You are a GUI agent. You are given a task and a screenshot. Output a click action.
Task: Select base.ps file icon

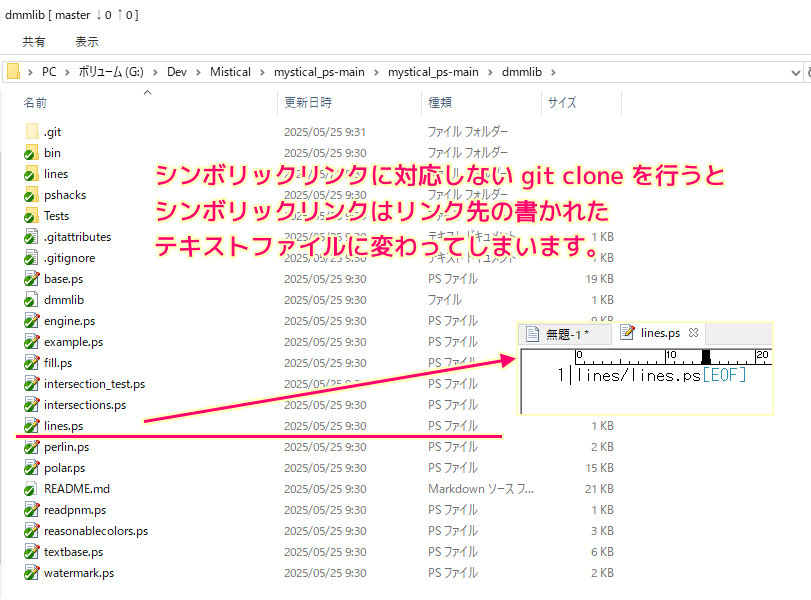coord(32,279)
